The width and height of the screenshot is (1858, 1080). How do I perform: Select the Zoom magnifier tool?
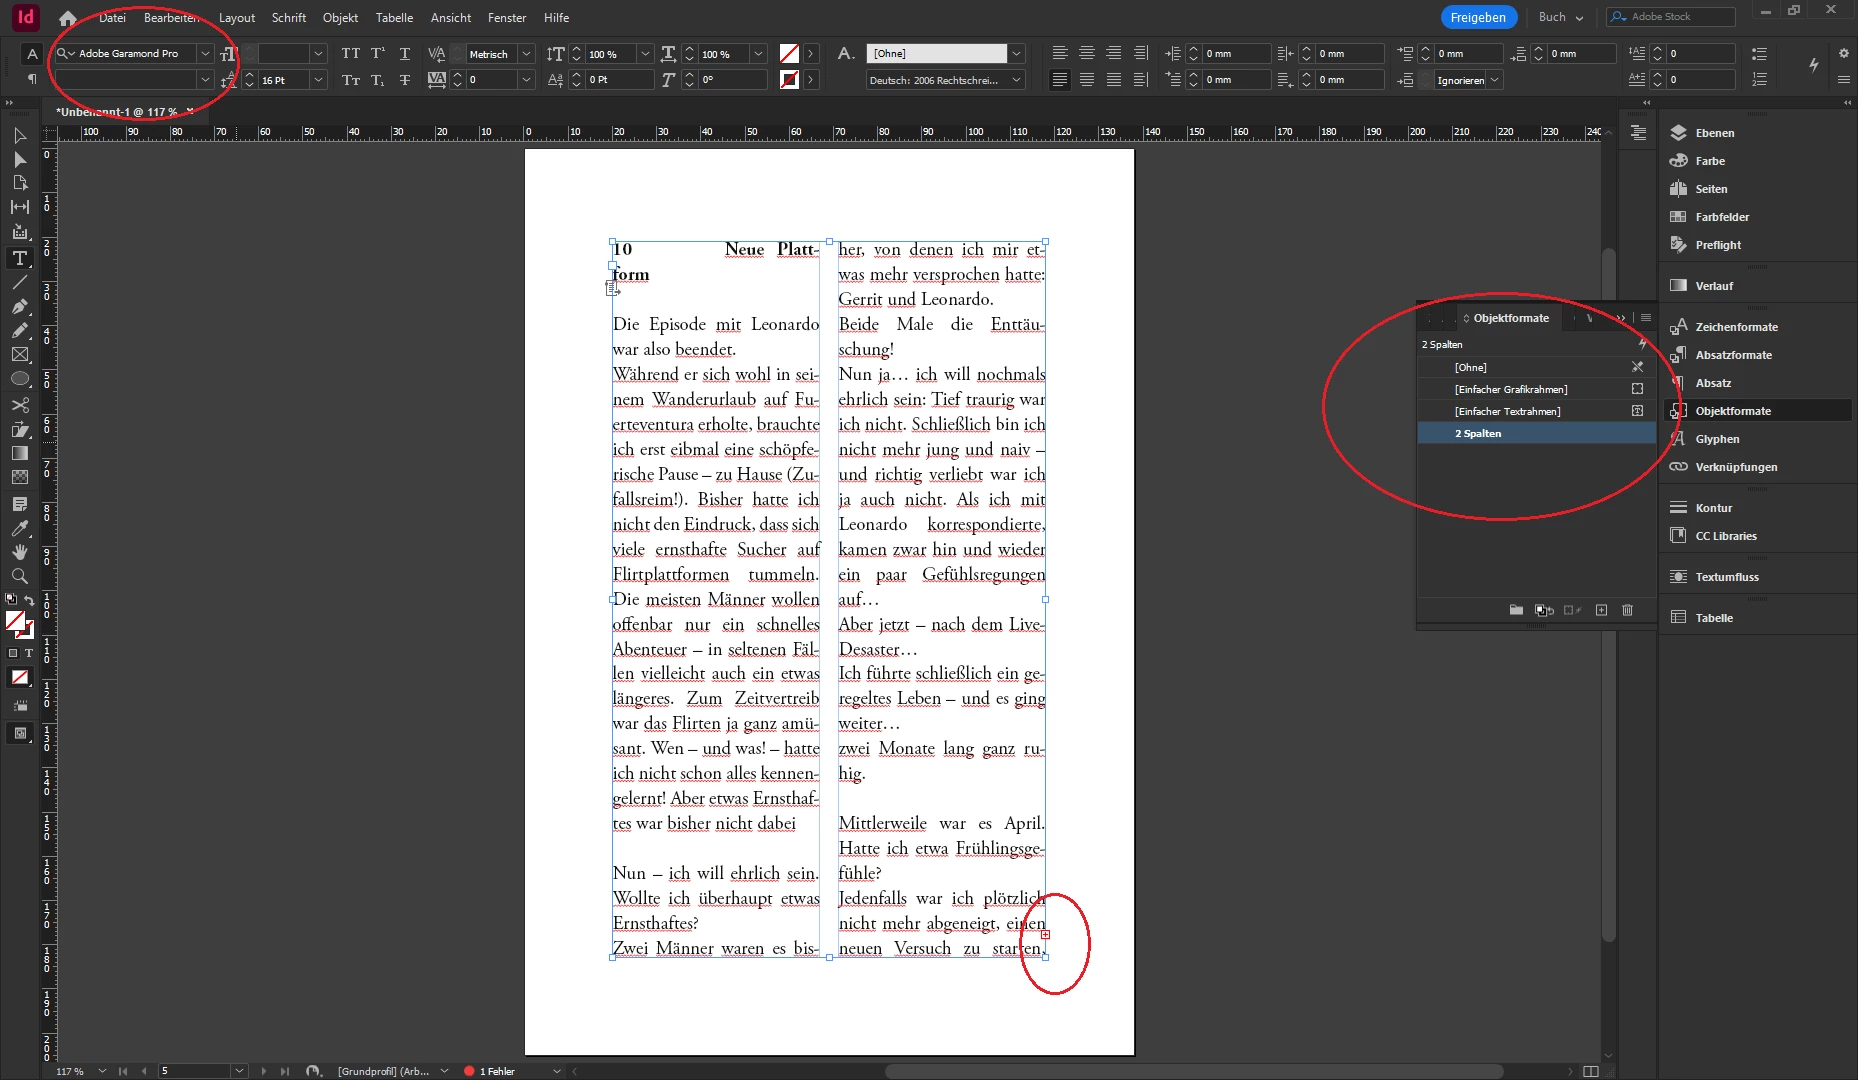(19, 576)
